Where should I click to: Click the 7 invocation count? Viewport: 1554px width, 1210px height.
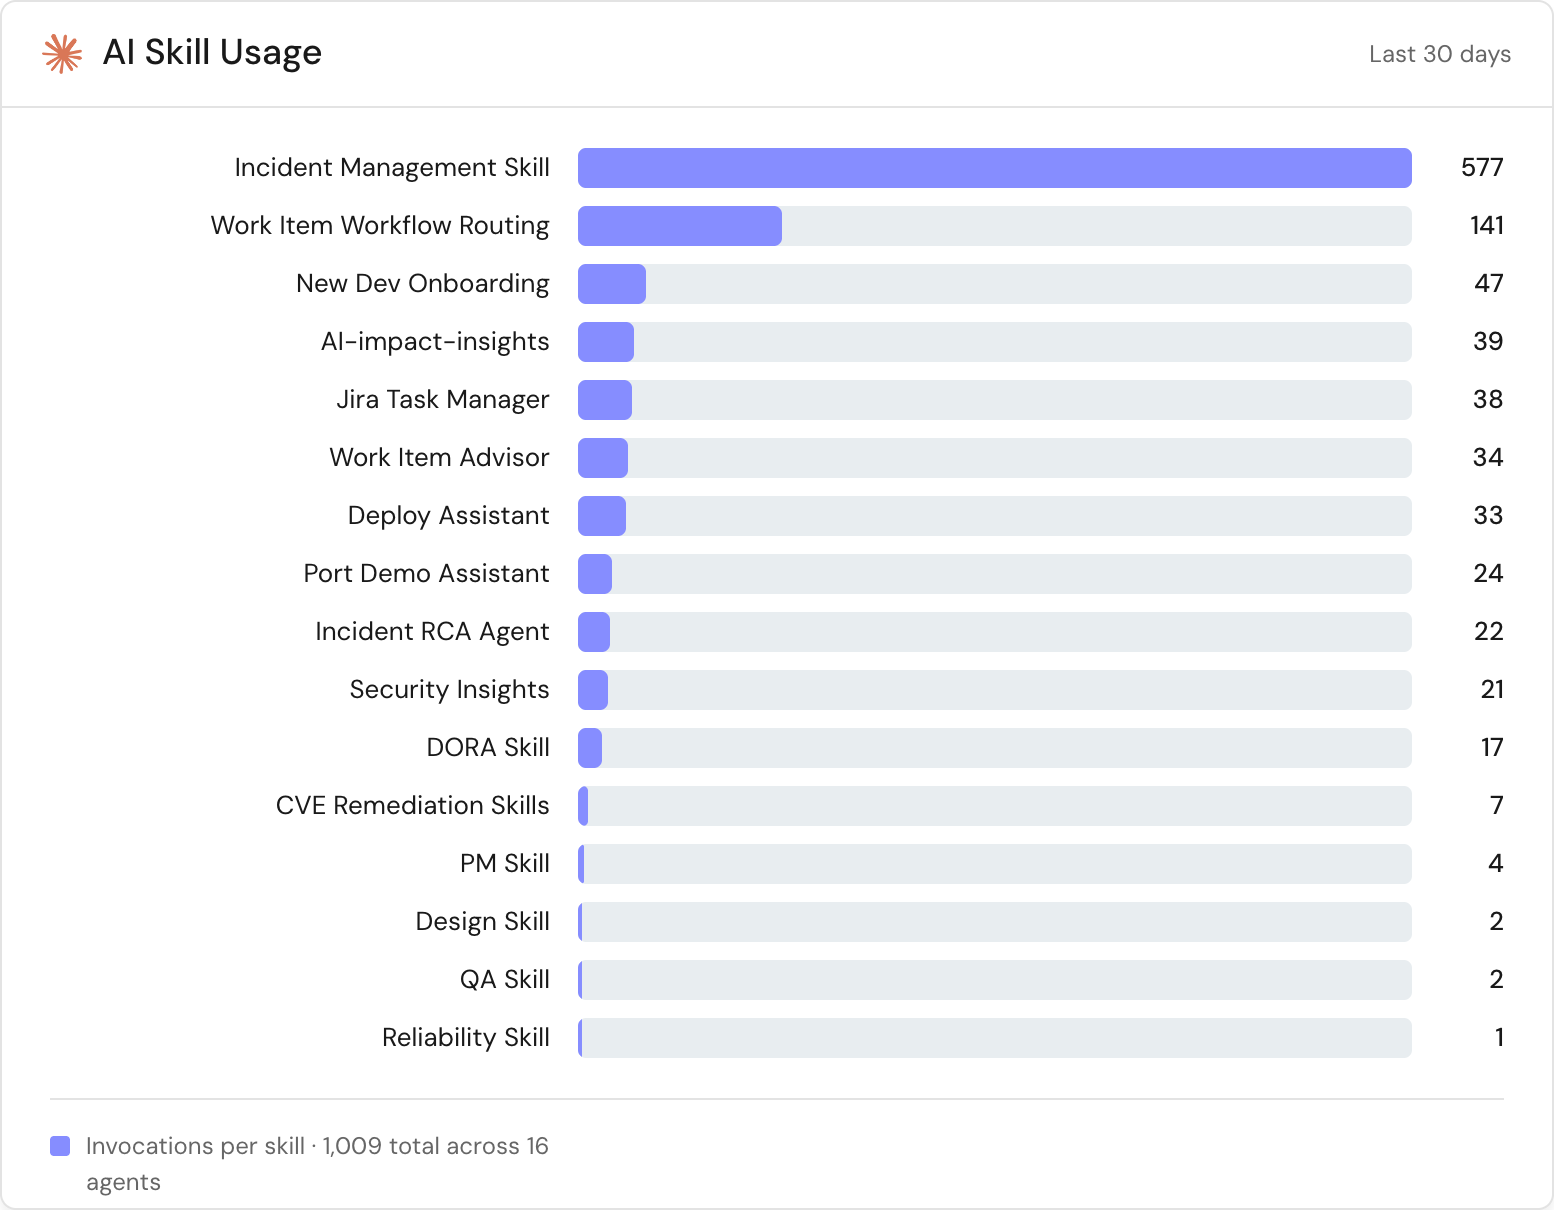[1497, 806]
